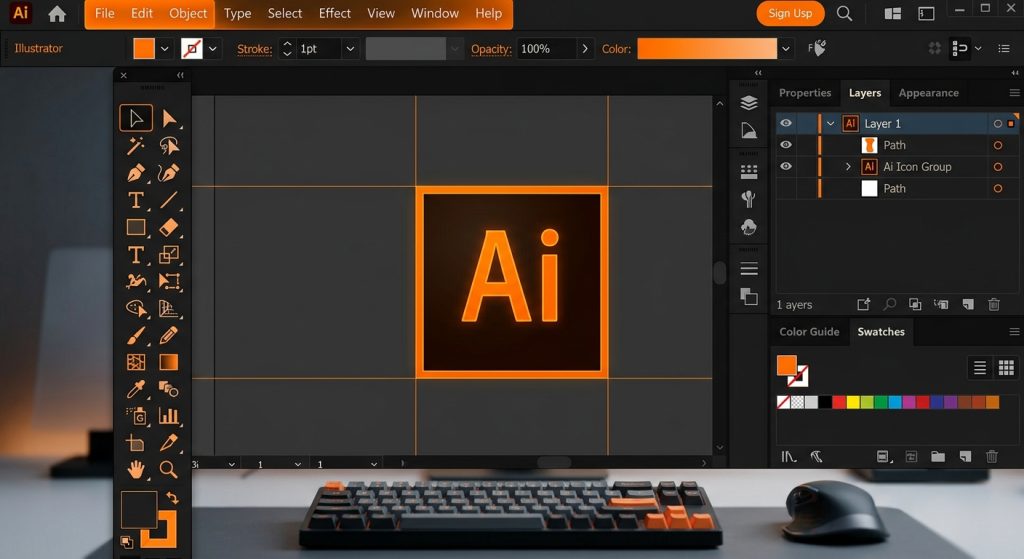Viewport: 1024px width, 559px height.
Task: Select the Pencil tool
Action: point(169,336)
